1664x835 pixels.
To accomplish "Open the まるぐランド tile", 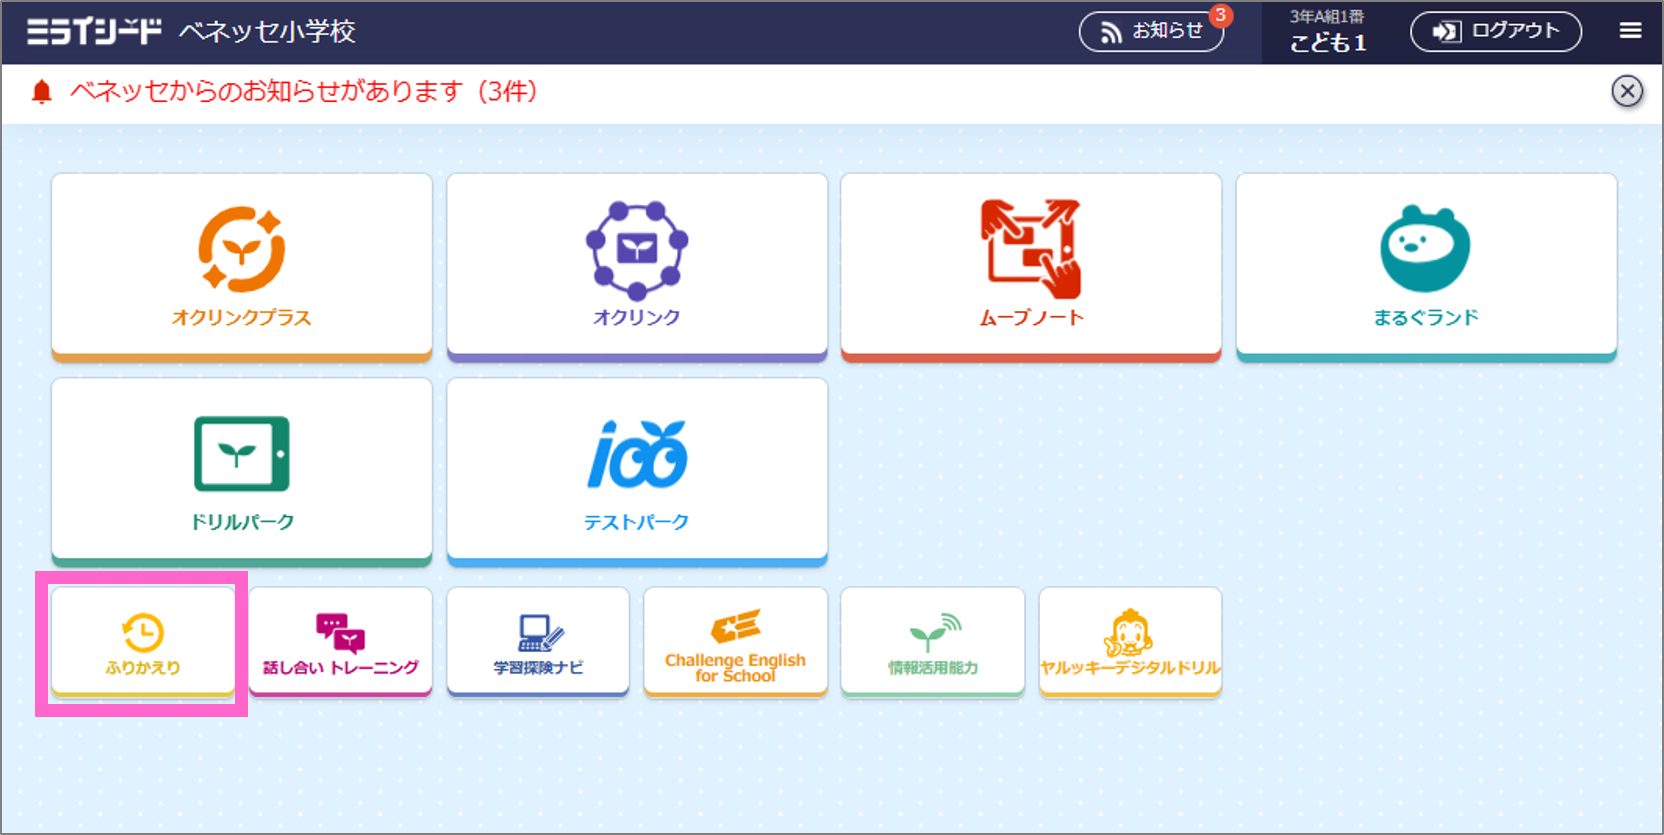I will 1426,266.
